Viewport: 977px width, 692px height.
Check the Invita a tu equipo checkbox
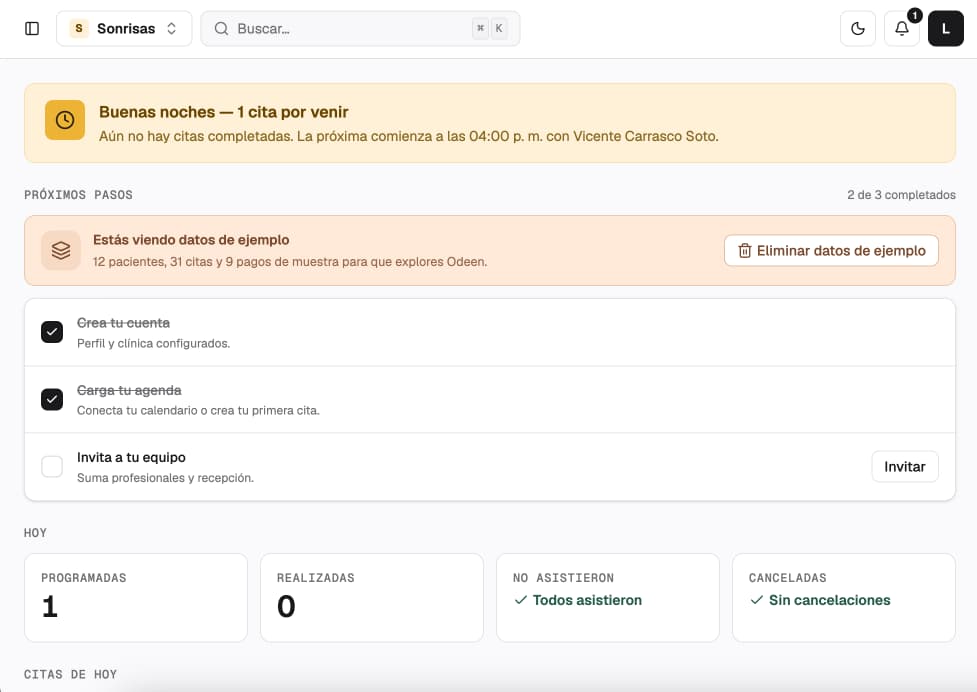coord(52,467)
